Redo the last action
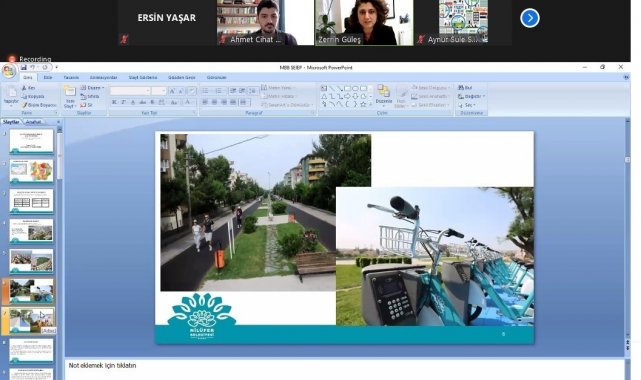The width and height of the screenshot is (641, 380). (45, 67)
